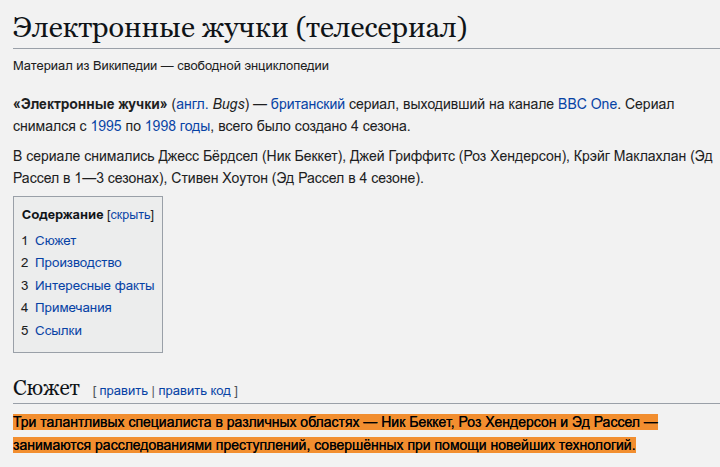Jump to 'Интересные факты' contents entry
Image resolution: width=720 pixels, height=467 pixels.
coord(95,286)
